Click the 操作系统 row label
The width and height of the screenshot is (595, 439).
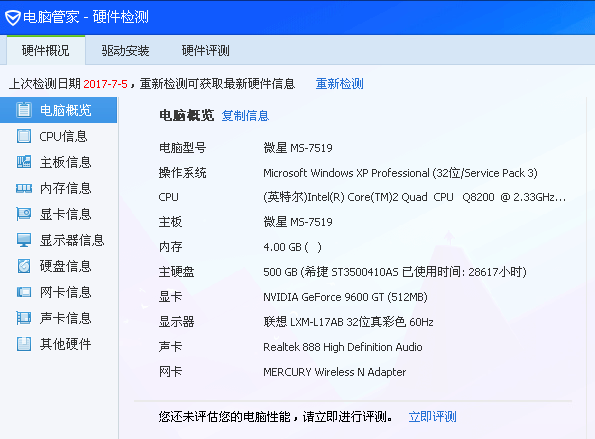click(183, 173)
